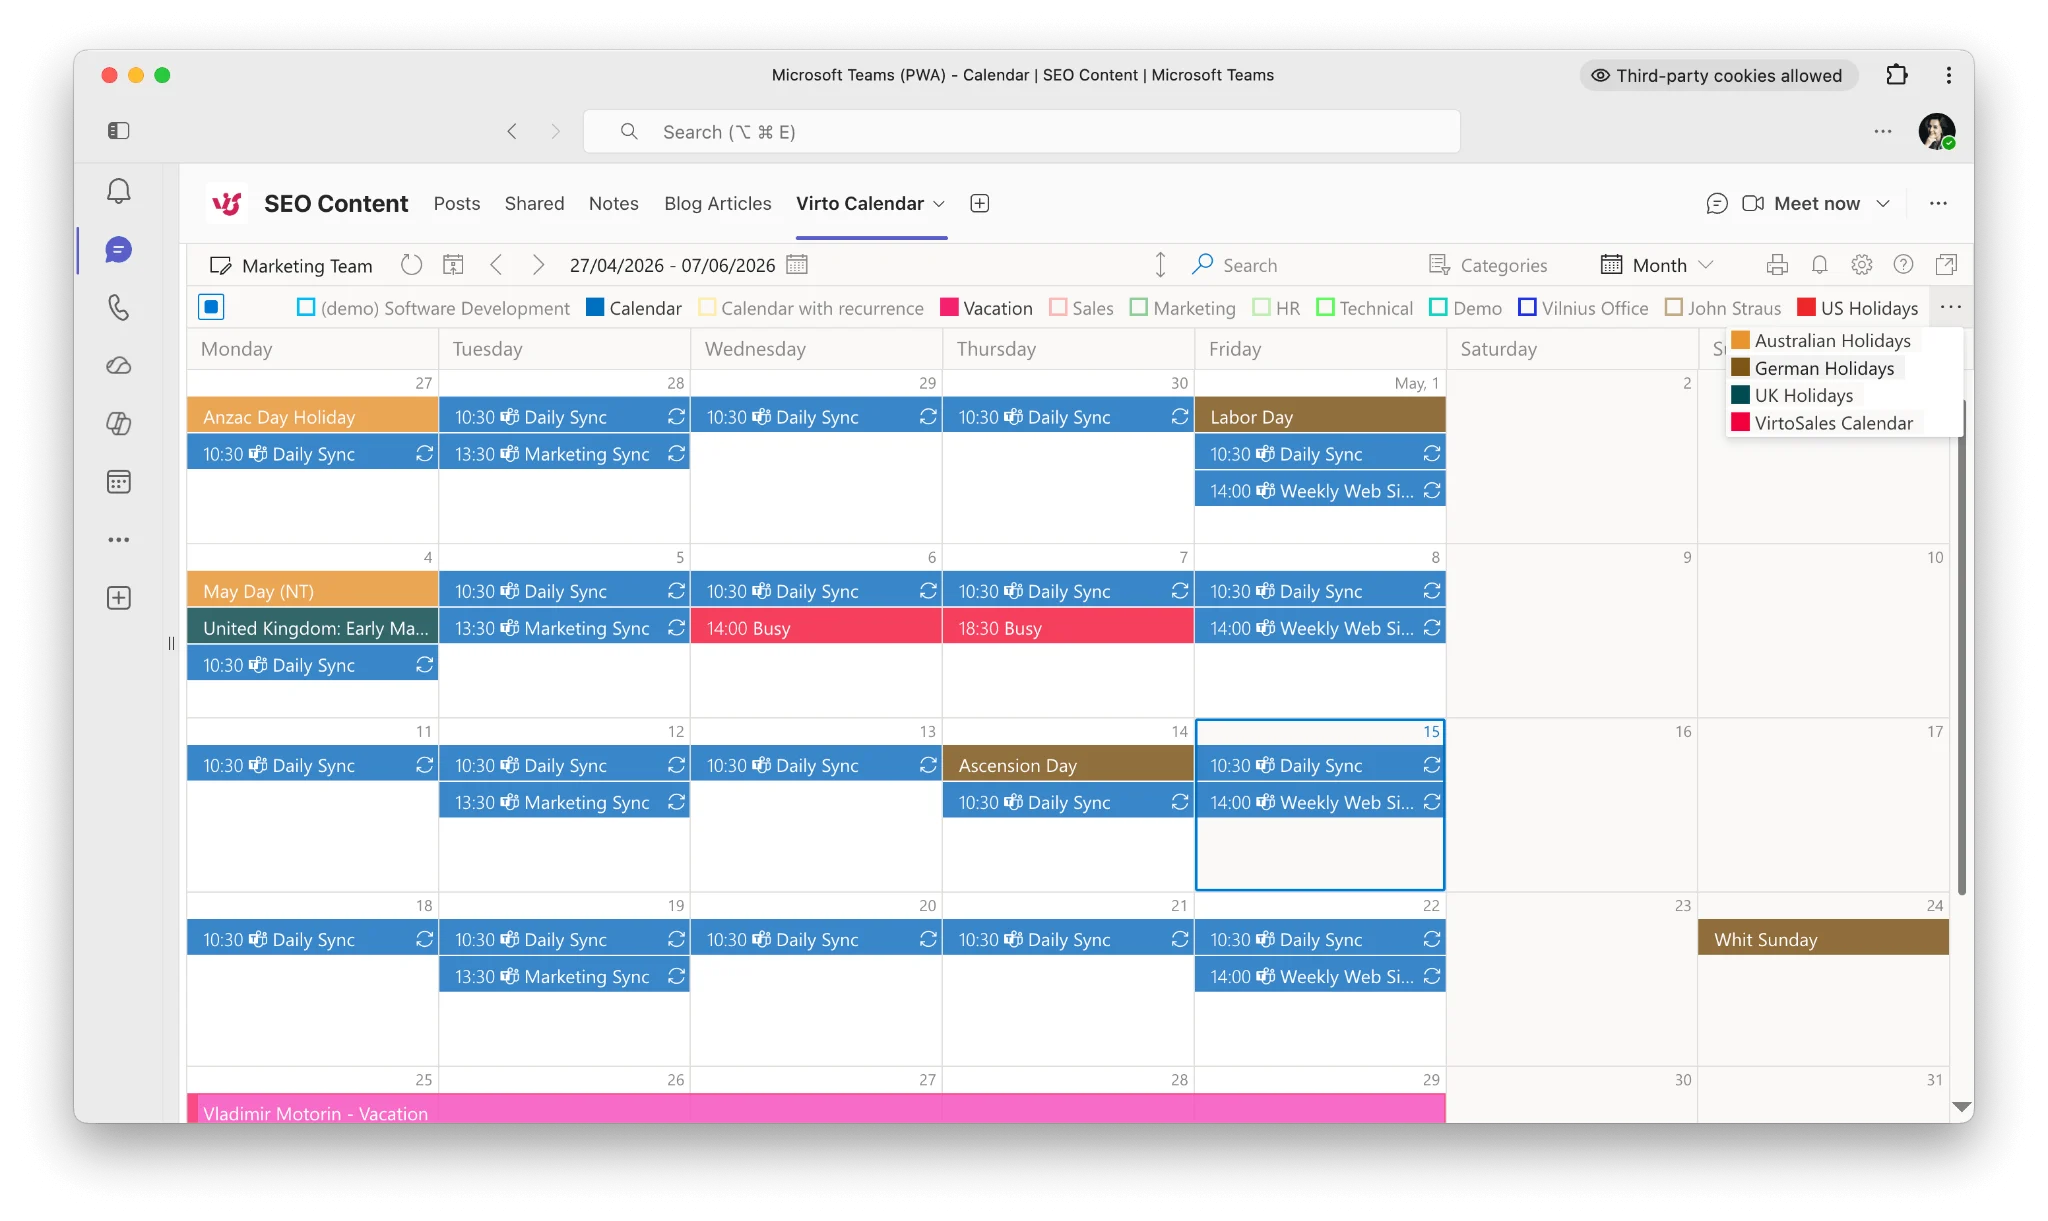Screen dimensions: 2048x1221
Task: Open channel conversation chat icon
Action: (x=1717, y=204)
